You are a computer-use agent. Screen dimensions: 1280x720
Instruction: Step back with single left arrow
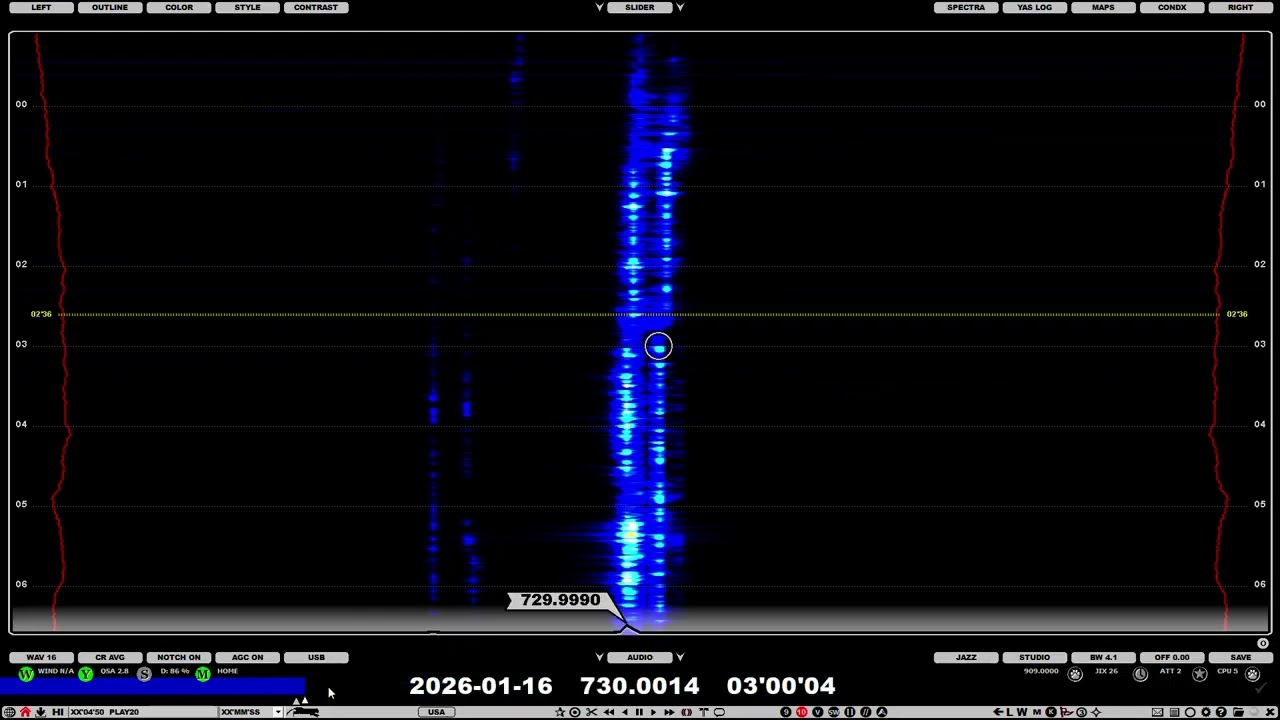[625, 712]
